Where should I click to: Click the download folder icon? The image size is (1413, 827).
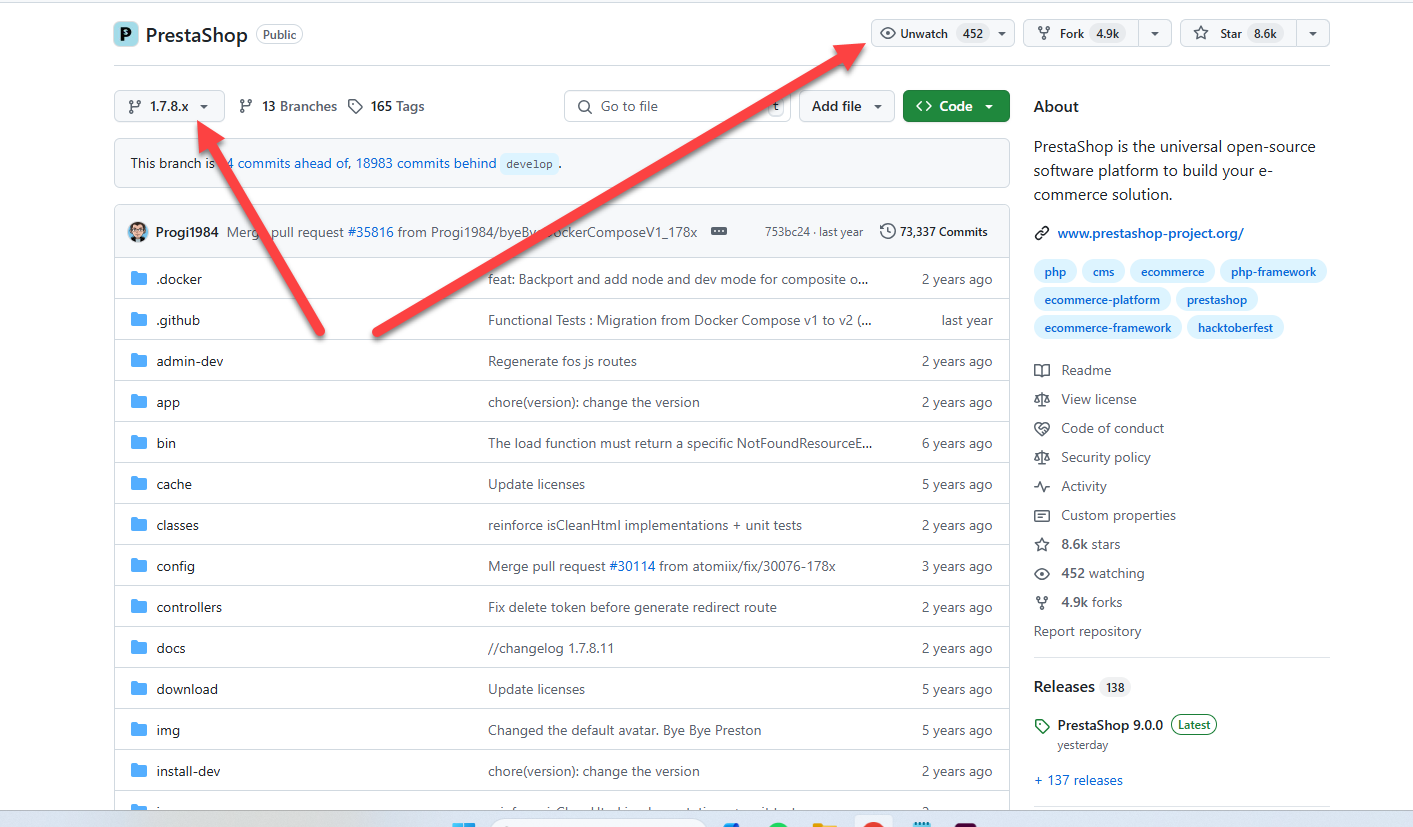[139, 689]
